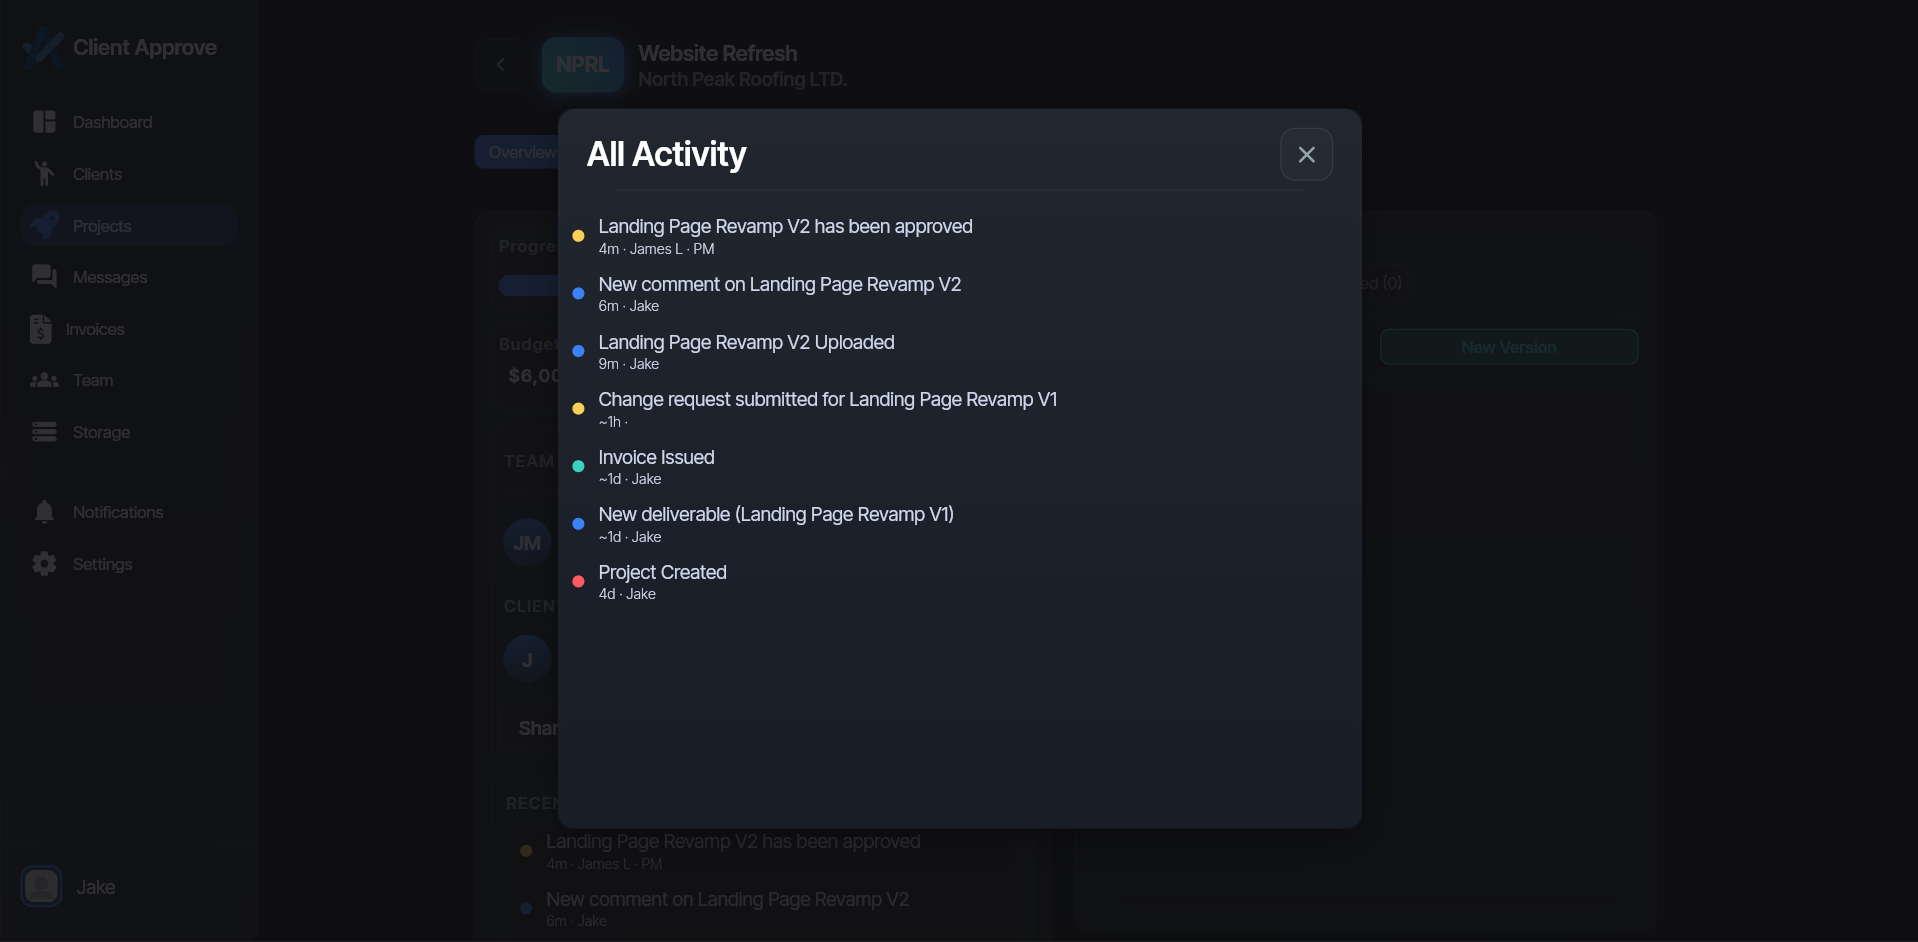Open Messages from the sidebar
This screenshot has width=1918, height=942.
coord(109,277)
